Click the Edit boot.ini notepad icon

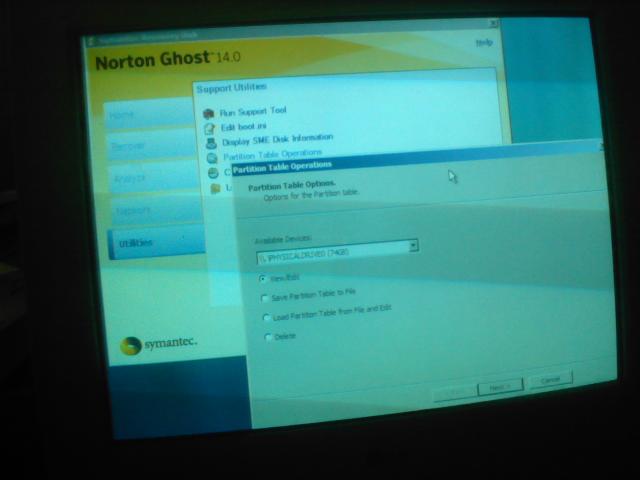209,129
